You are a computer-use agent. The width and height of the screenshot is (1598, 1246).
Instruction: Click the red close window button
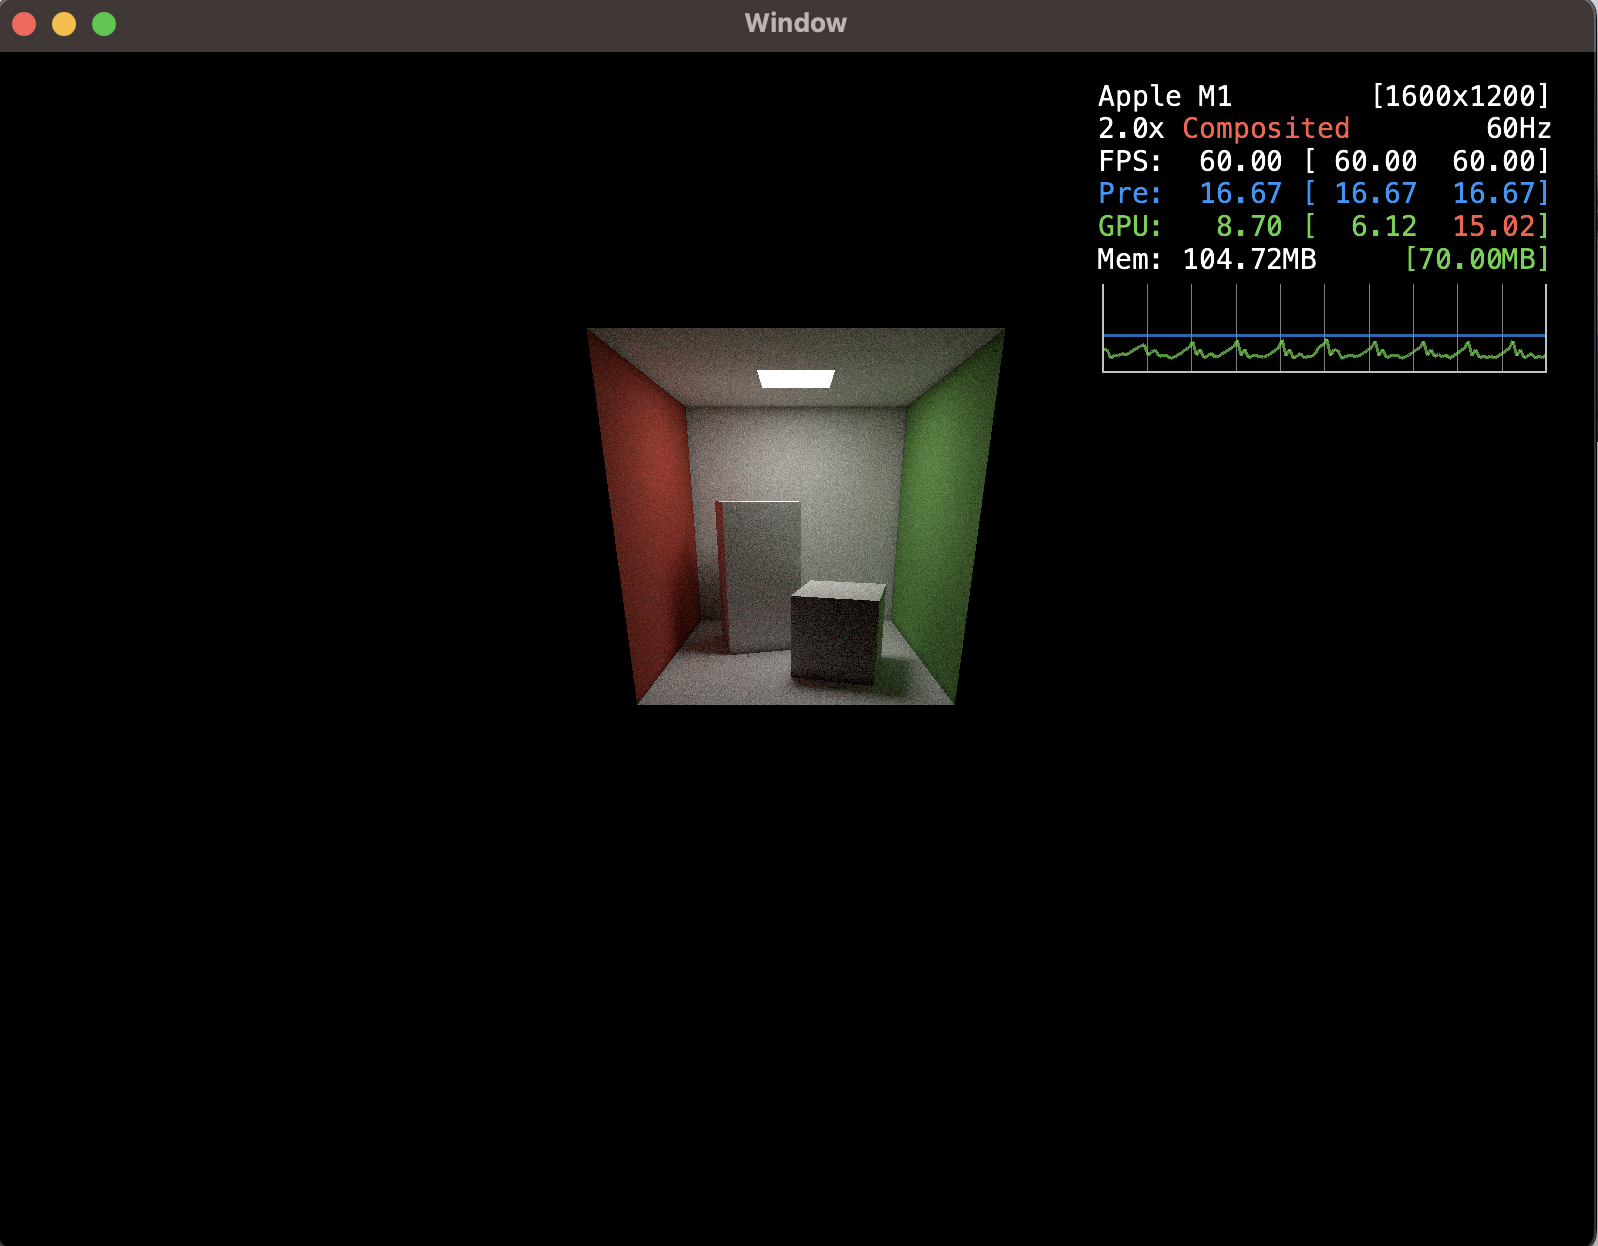(x=25, y=24)
